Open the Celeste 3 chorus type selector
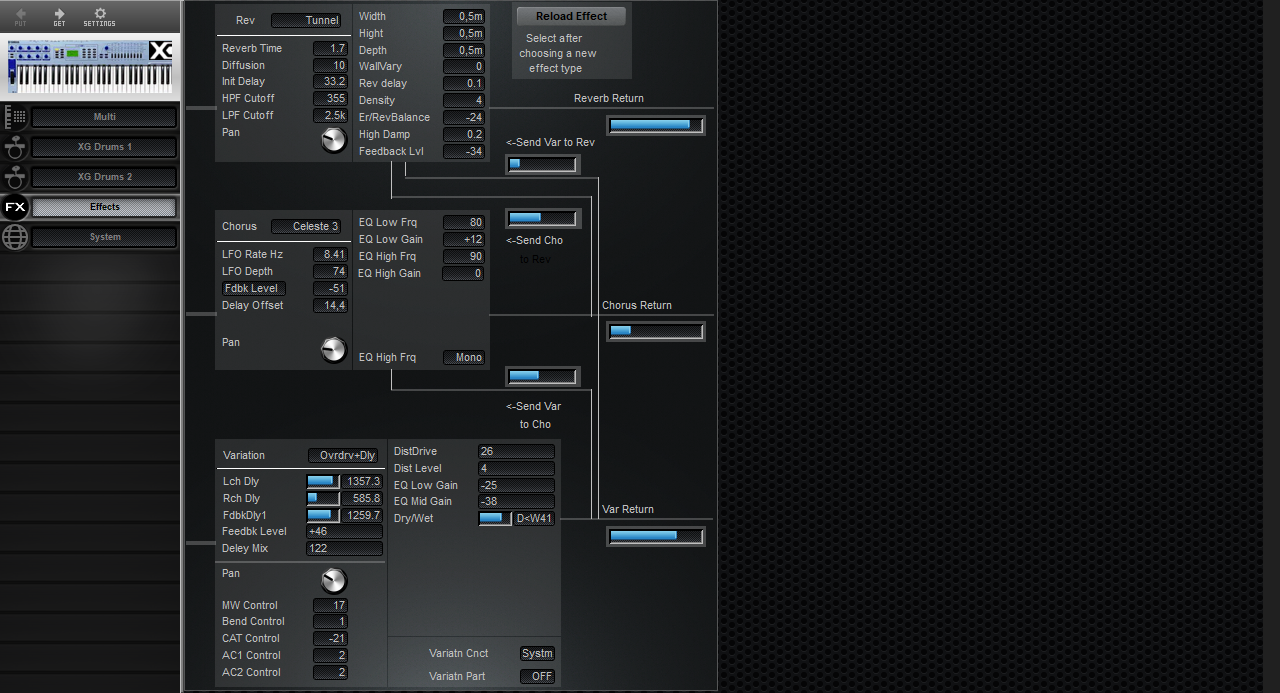The width and height of the screenshot is (1280, 693). point(306,226)
